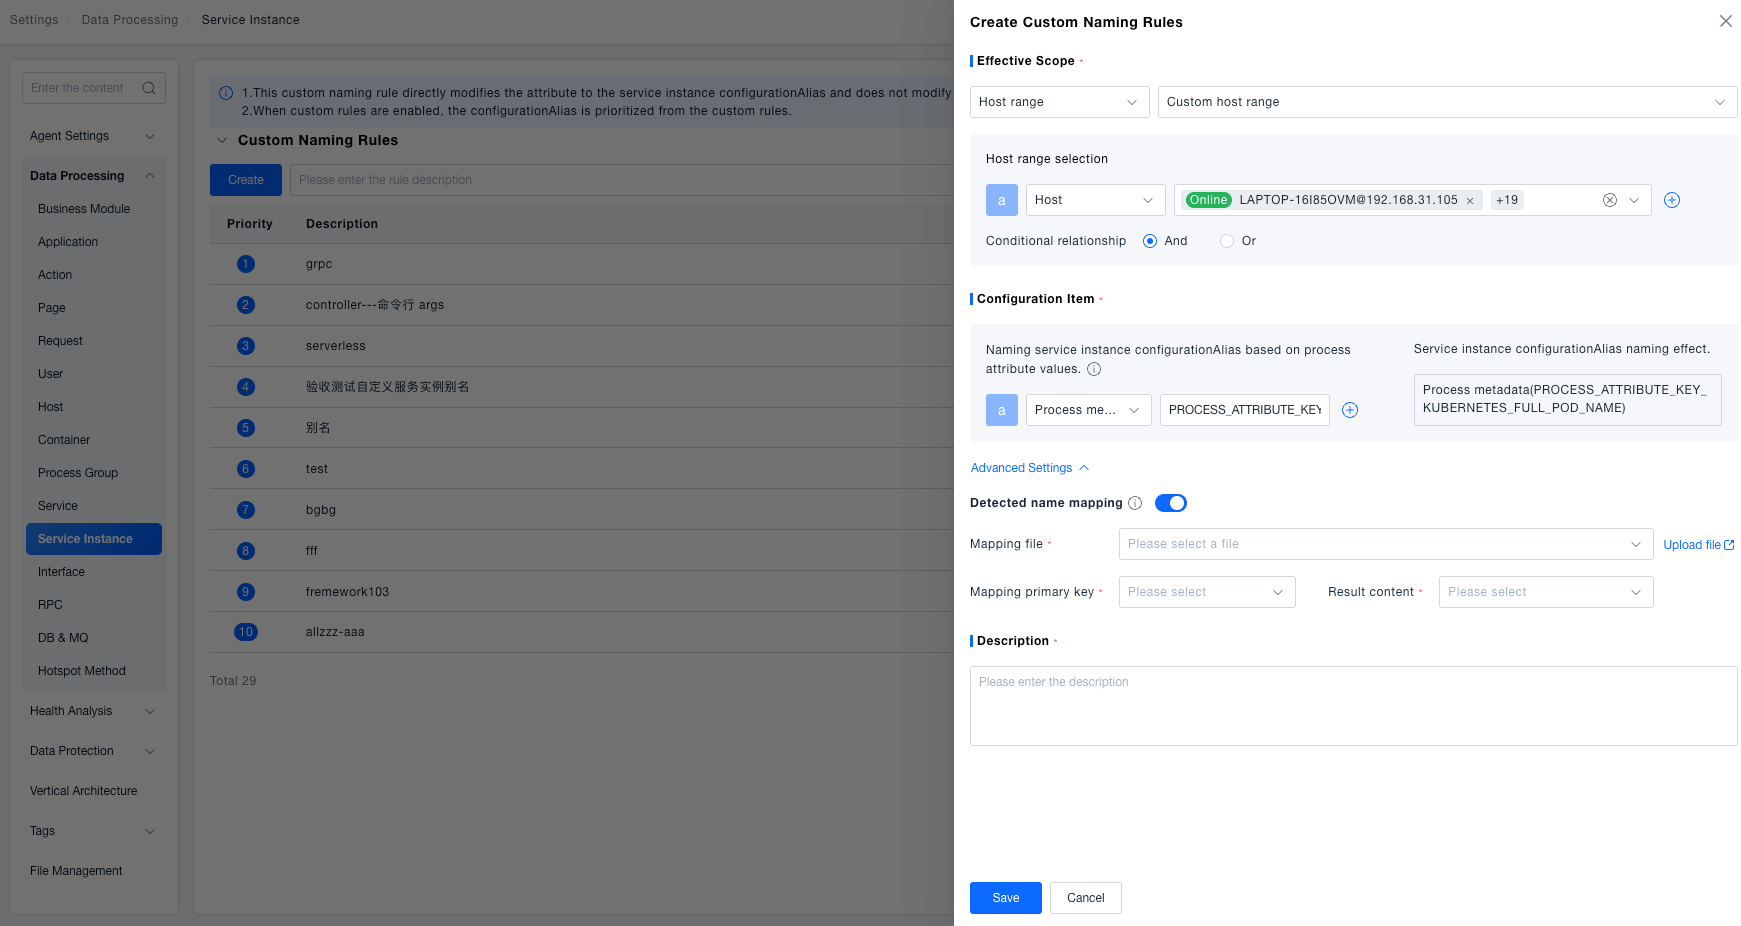Save the custom naming rule
Screen dimensions: 1741x926
[1006, 898]
